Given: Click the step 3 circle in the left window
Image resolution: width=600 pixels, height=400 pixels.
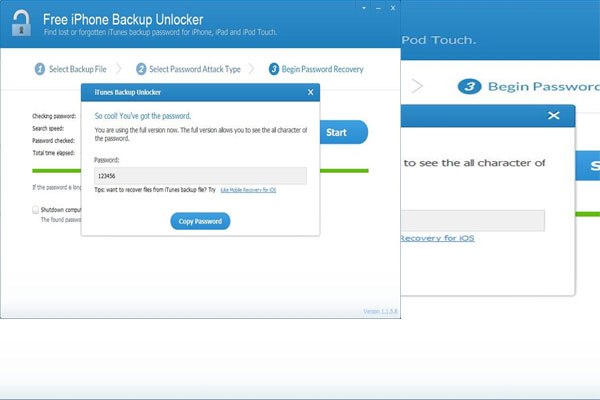Looking at the screenshot, I should point(273,69).
